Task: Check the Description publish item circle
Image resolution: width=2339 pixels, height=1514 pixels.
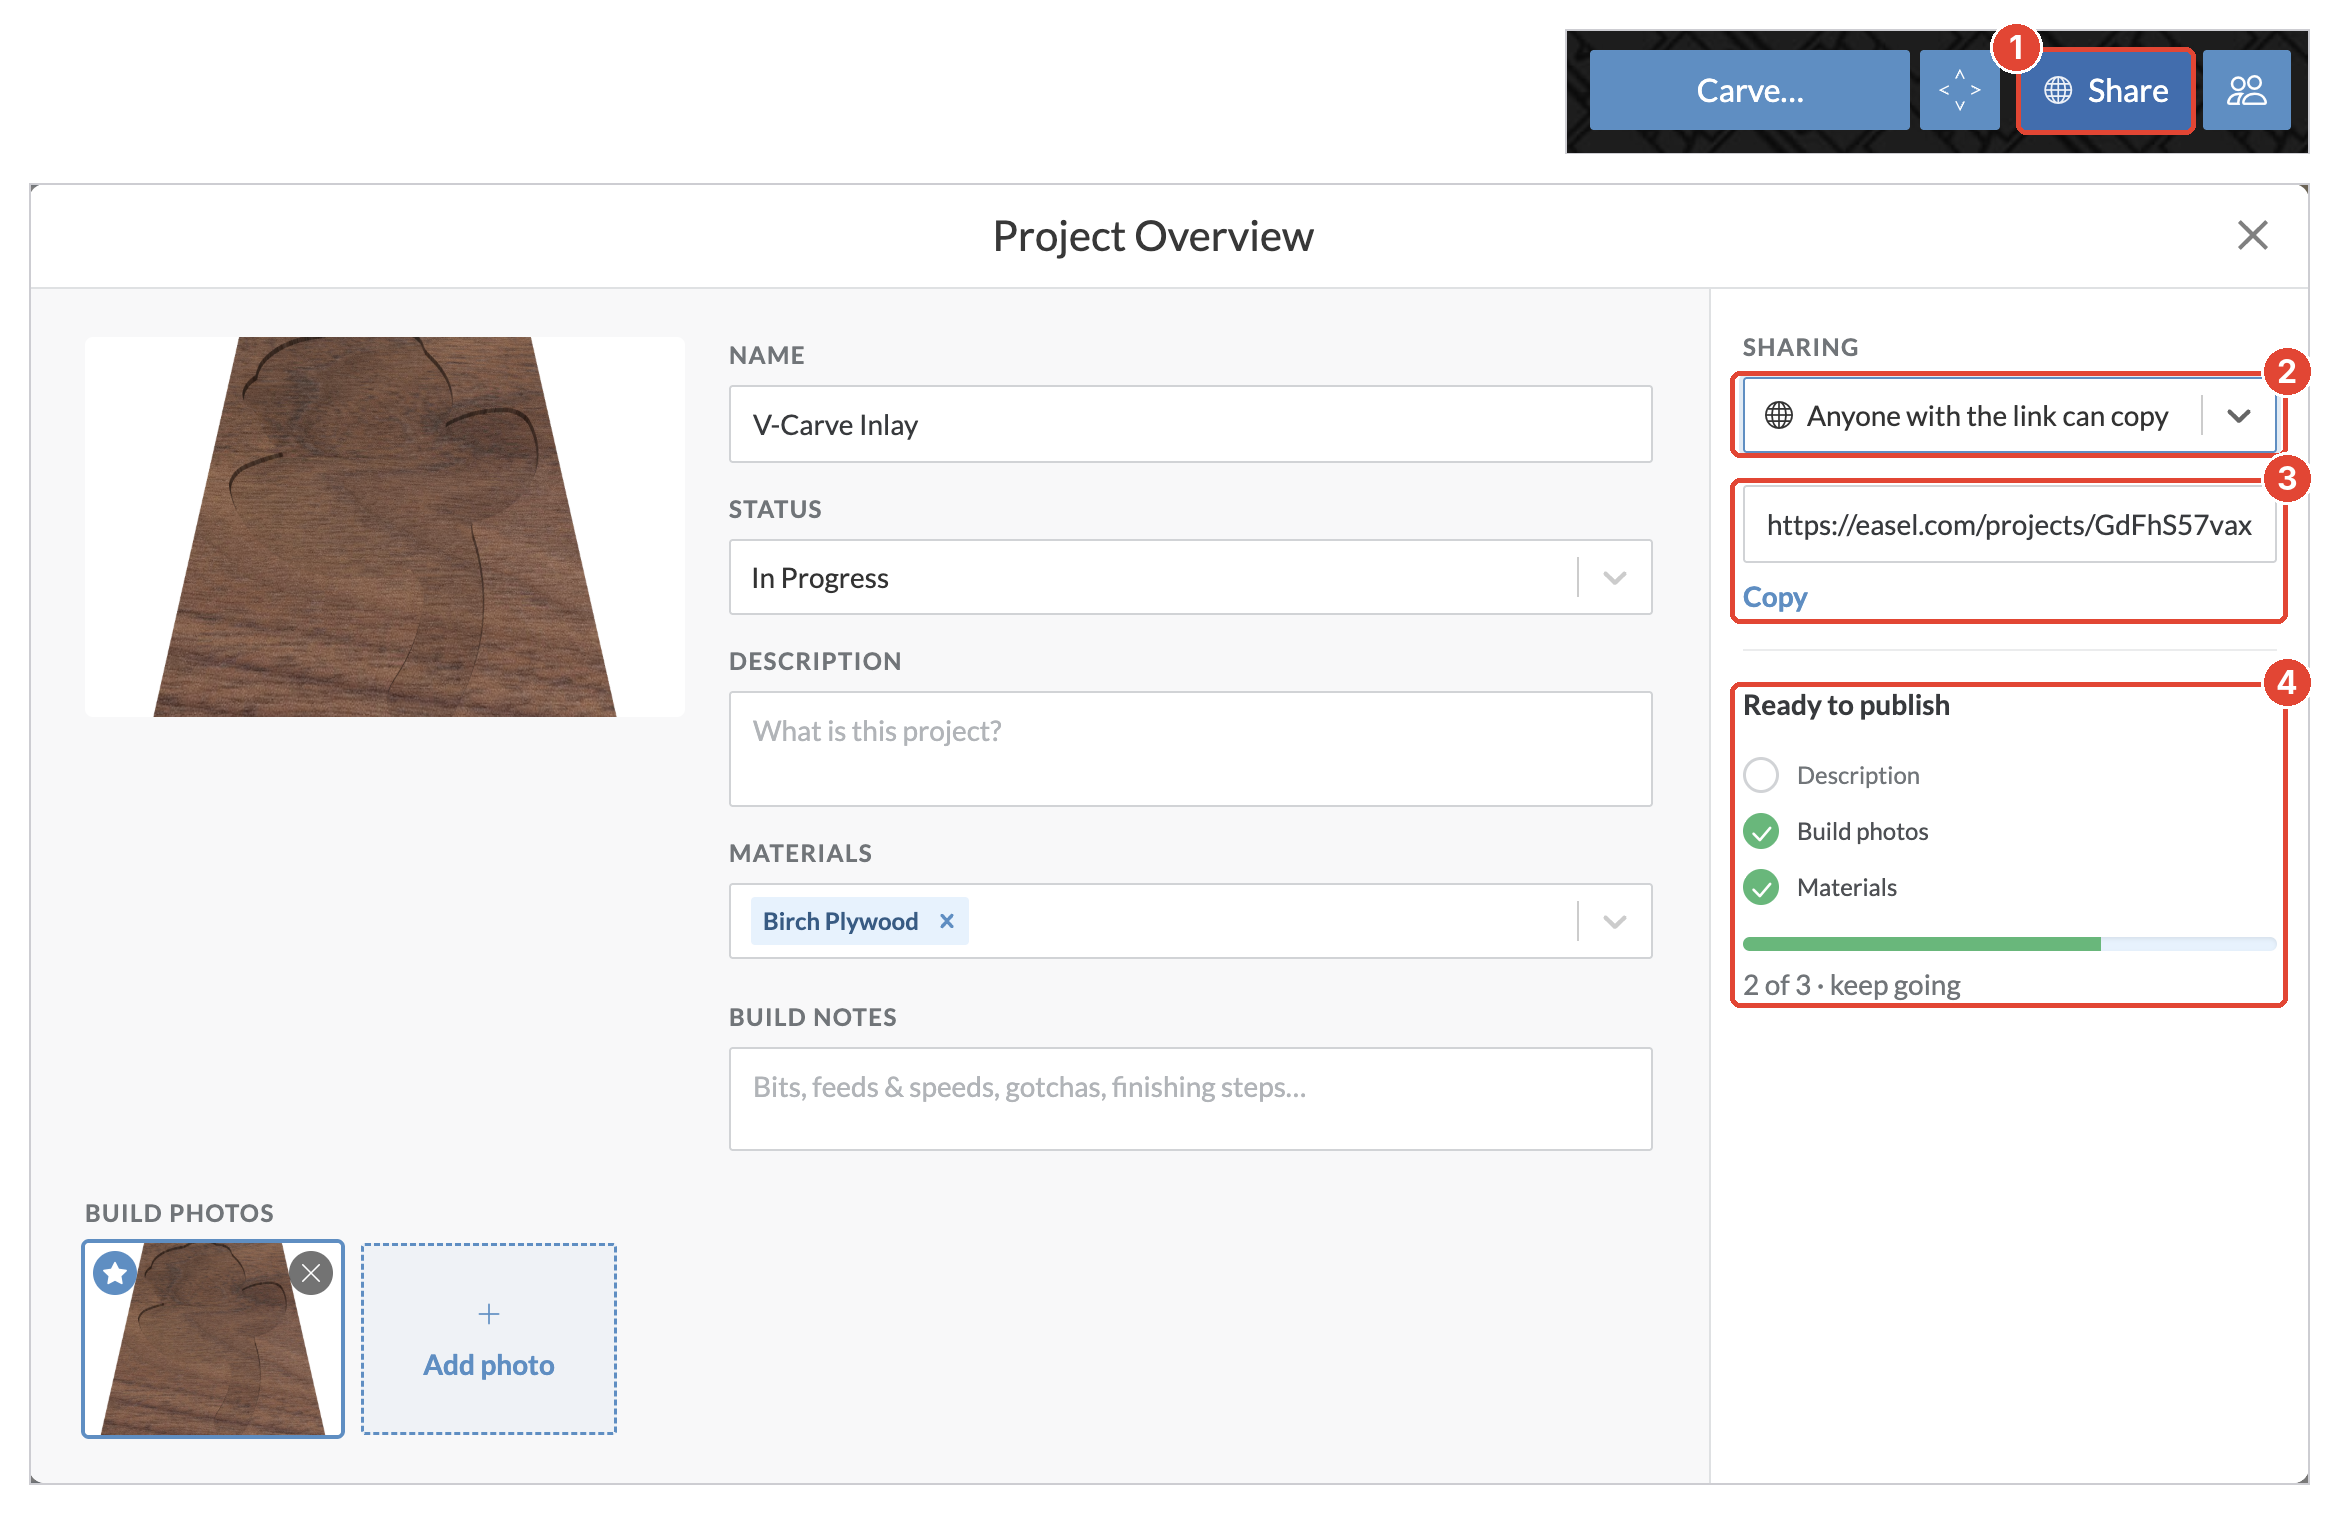Action: click(1760, 775)
